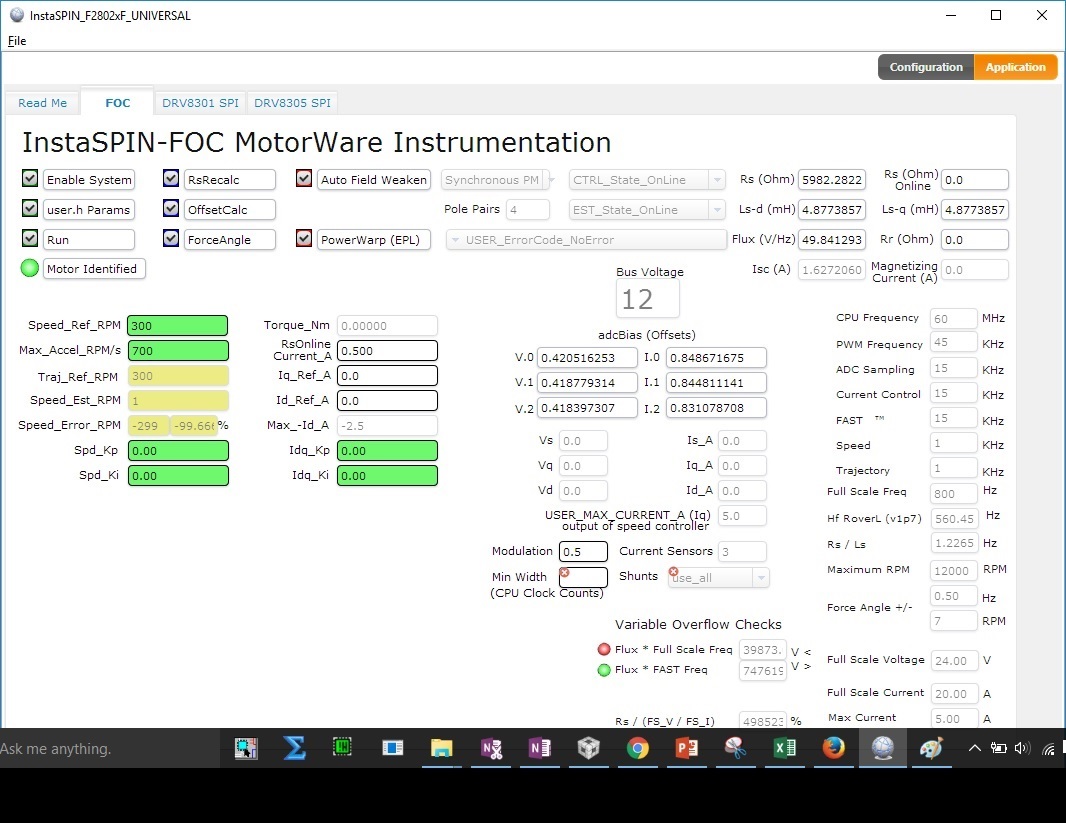Click the Min Width CPU clock counts field

coord(583,577)
